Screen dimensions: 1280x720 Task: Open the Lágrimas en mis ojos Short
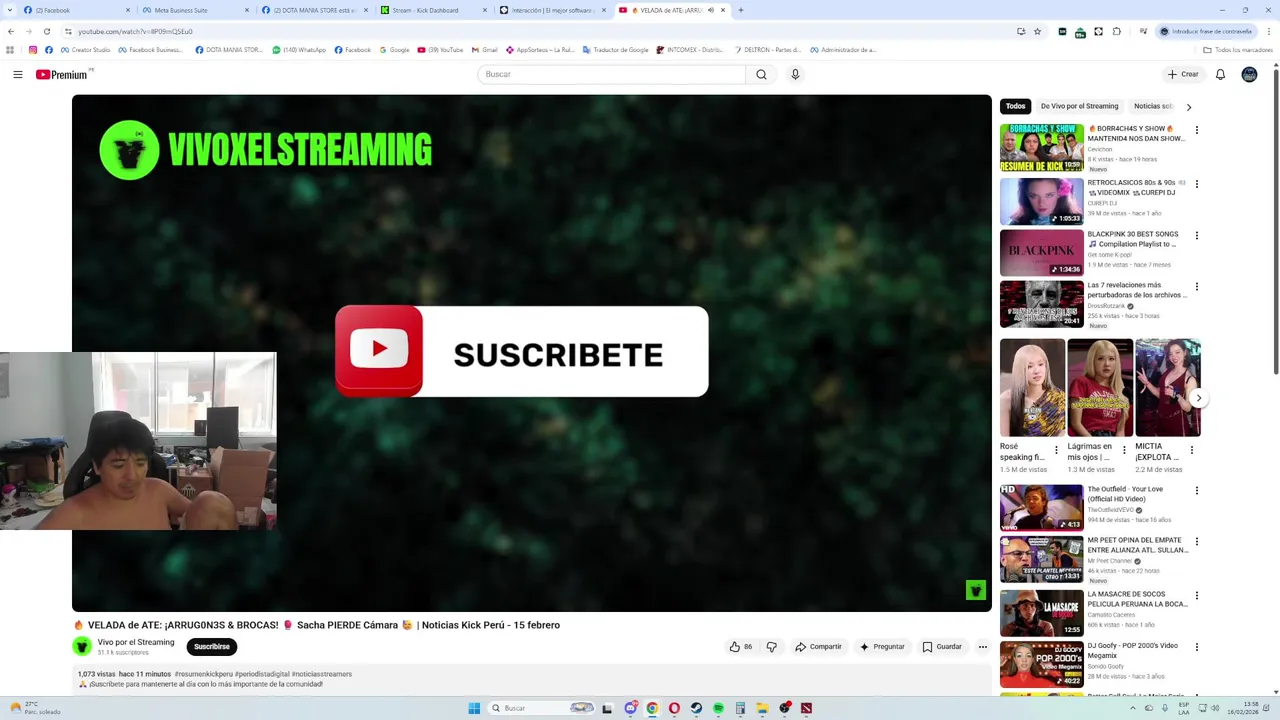pyautogui.click(x=1100, y=388)
